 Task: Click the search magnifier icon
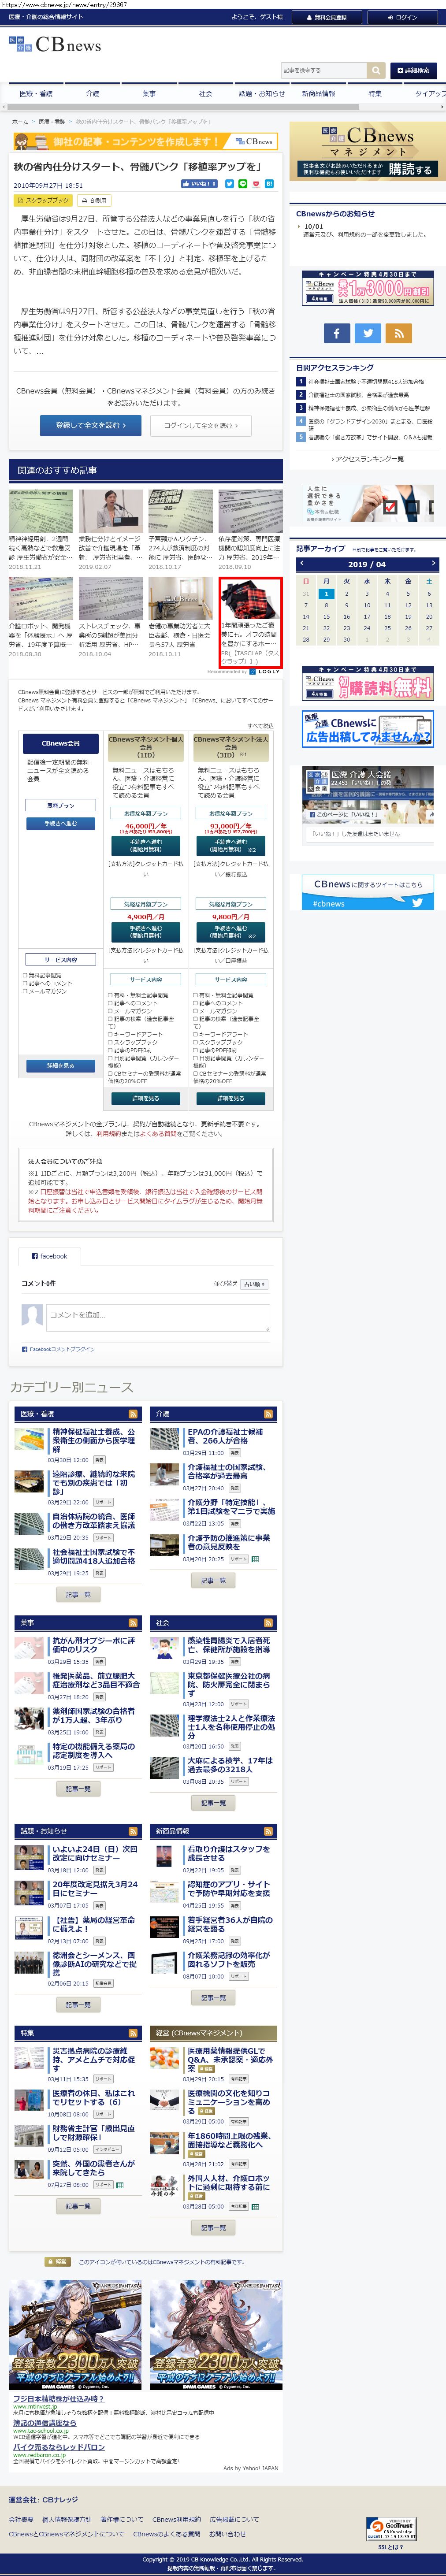[x=375, y=70]
